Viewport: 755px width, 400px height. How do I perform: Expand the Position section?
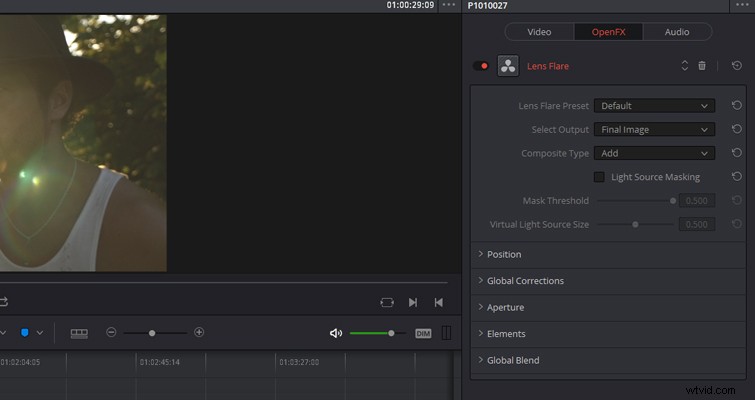(609, 254)
